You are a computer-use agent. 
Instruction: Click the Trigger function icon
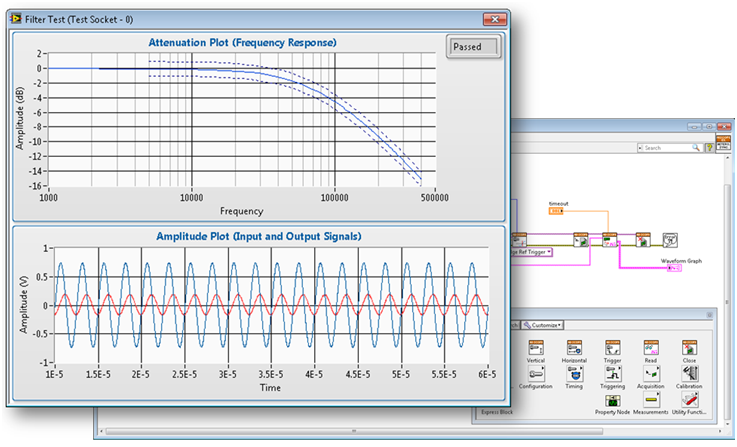613,347
